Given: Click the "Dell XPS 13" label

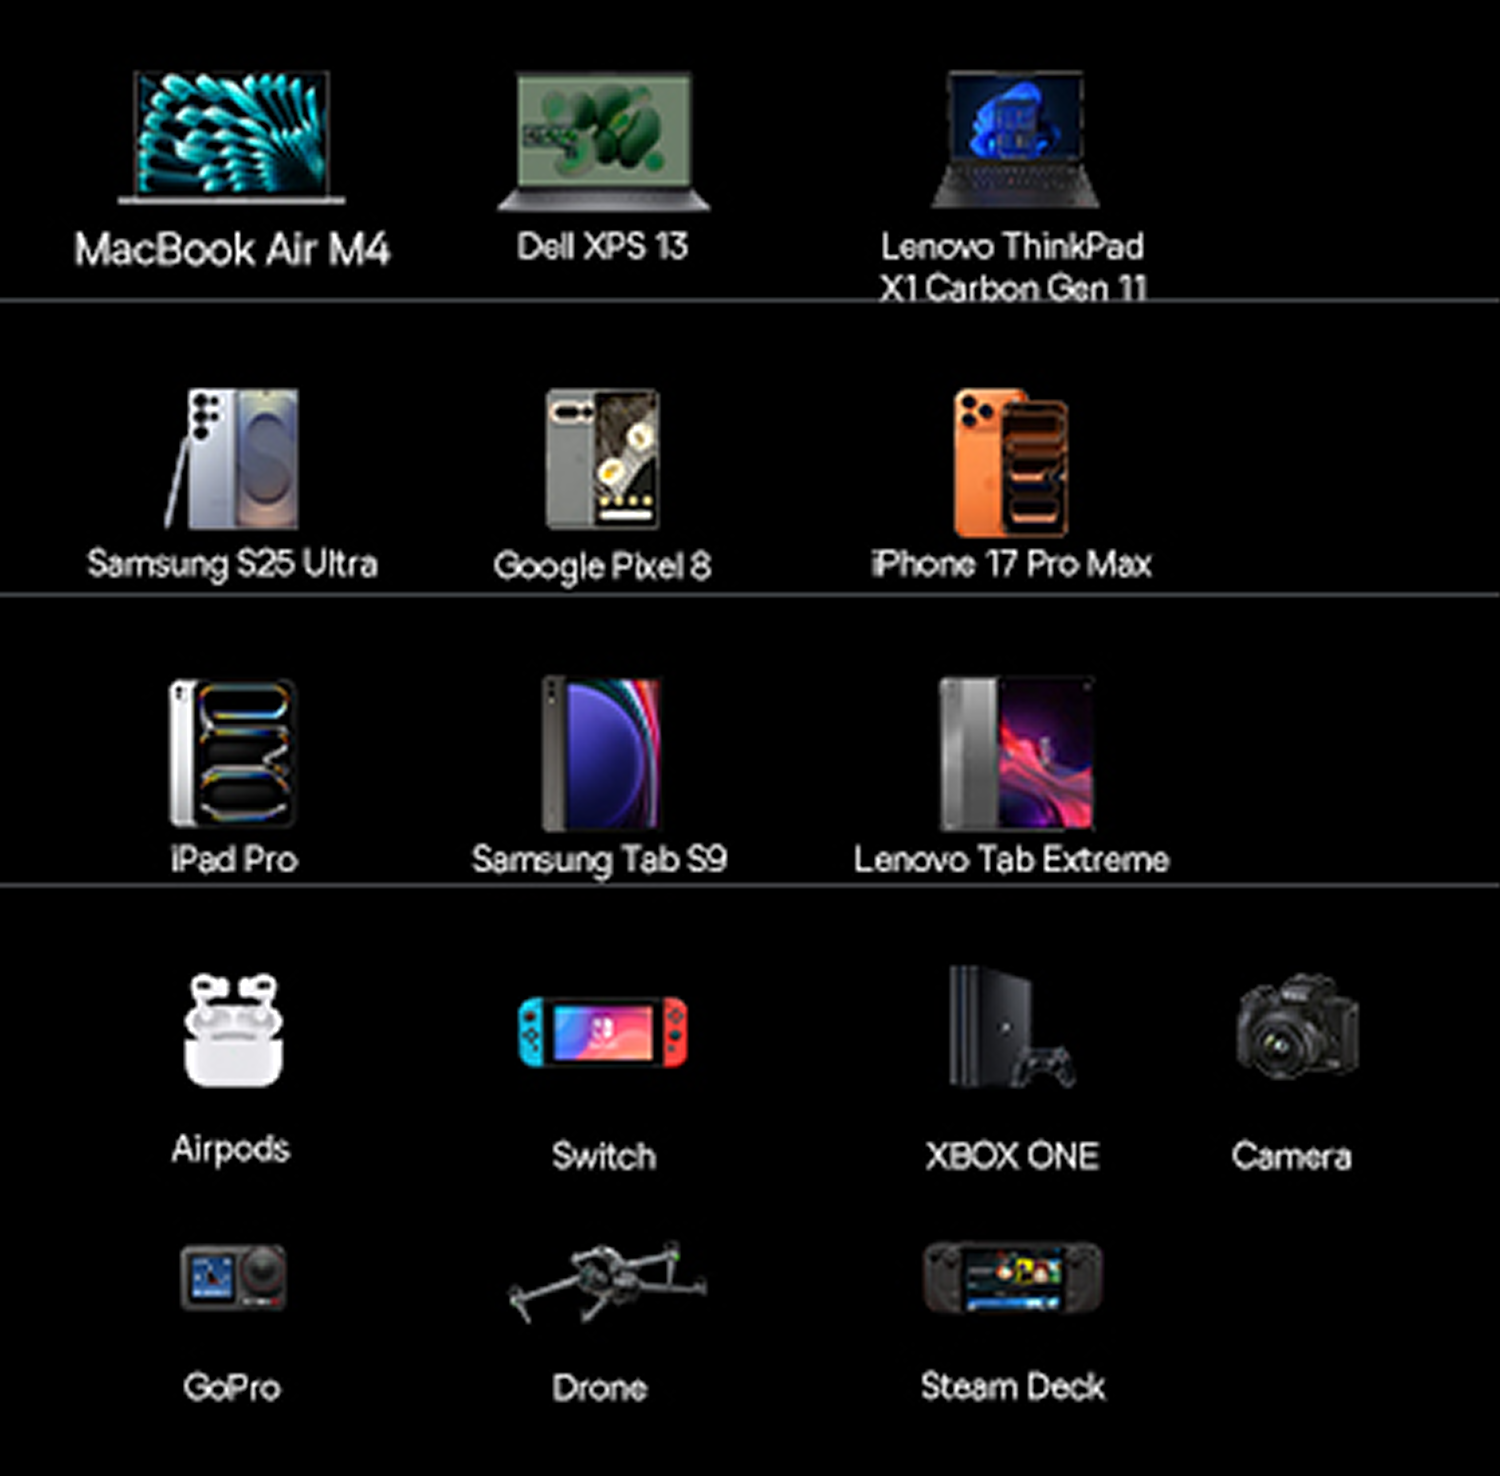Looking at the screenshot, I should (602, 246).
